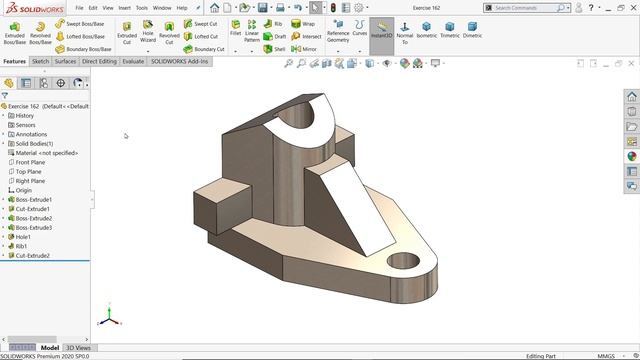Open the Curves tool

click(360, 28)
